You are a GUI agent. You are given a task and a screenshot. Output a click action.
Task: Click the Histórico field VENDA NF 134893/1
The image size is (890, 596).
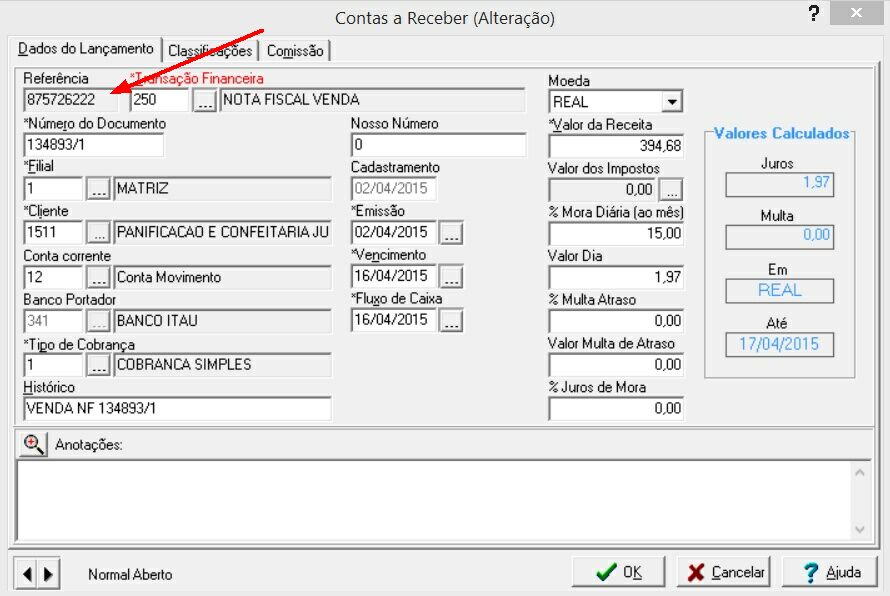[177, 409]
